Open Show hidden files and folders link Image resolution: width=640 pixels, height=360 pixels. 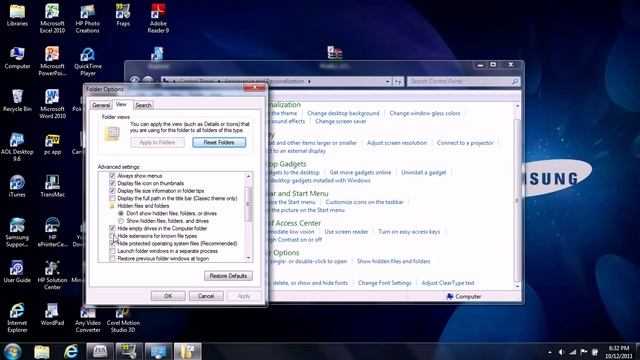[x=393, y=261]
